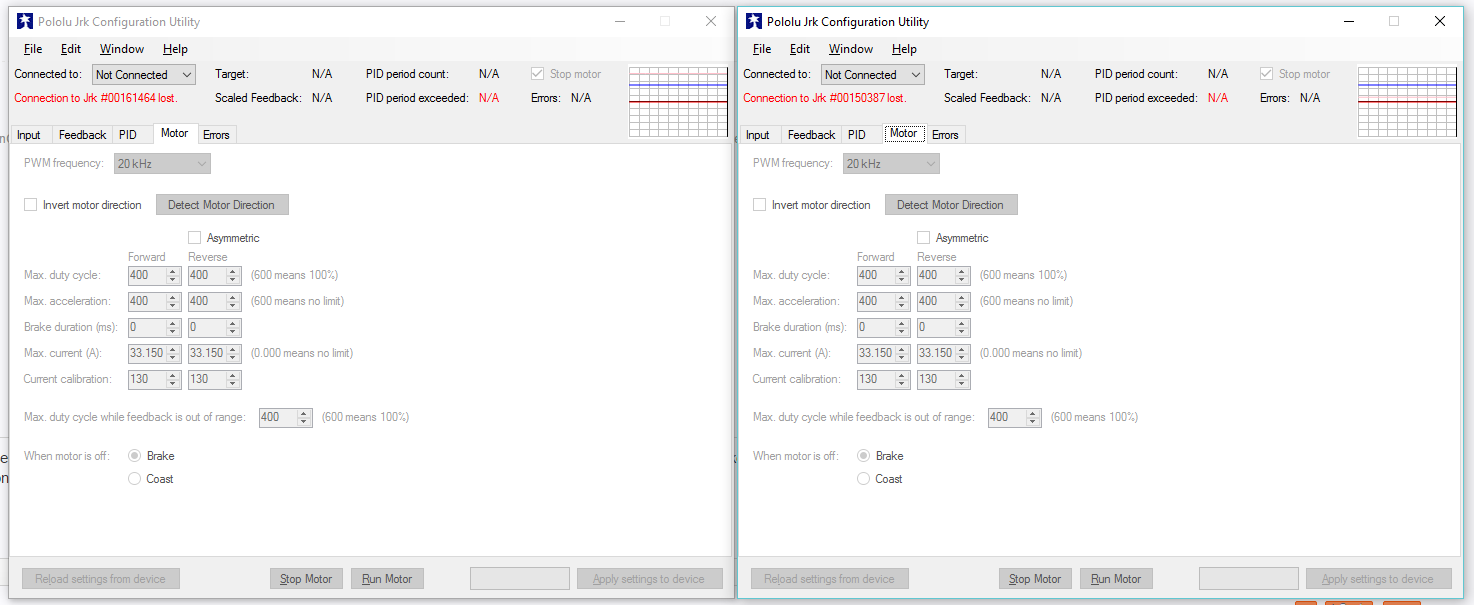Viewport: 1474px width, 605px height.
Task: Open the Help menu in the #00150387 window
Action: click(x=904, y=49)
